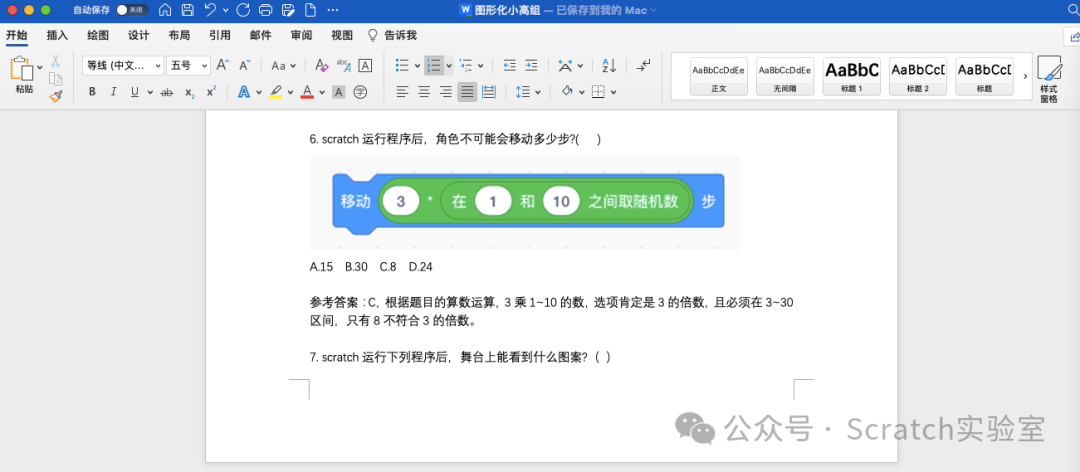1080x472 pixels.
Task: Click the red font color A
Action: 307,92
